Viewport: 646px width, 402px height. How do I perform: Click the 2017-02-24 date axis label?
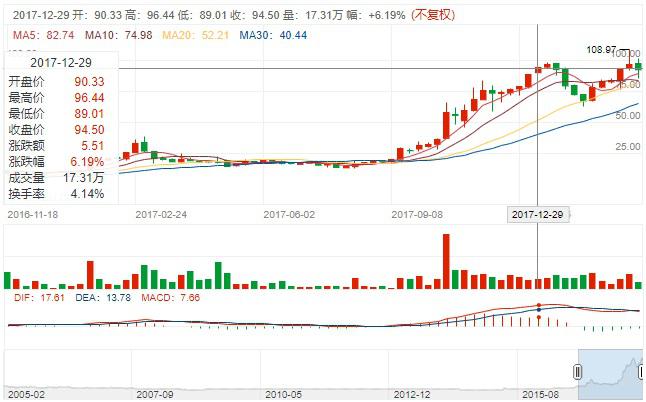[x=161, y=214]
